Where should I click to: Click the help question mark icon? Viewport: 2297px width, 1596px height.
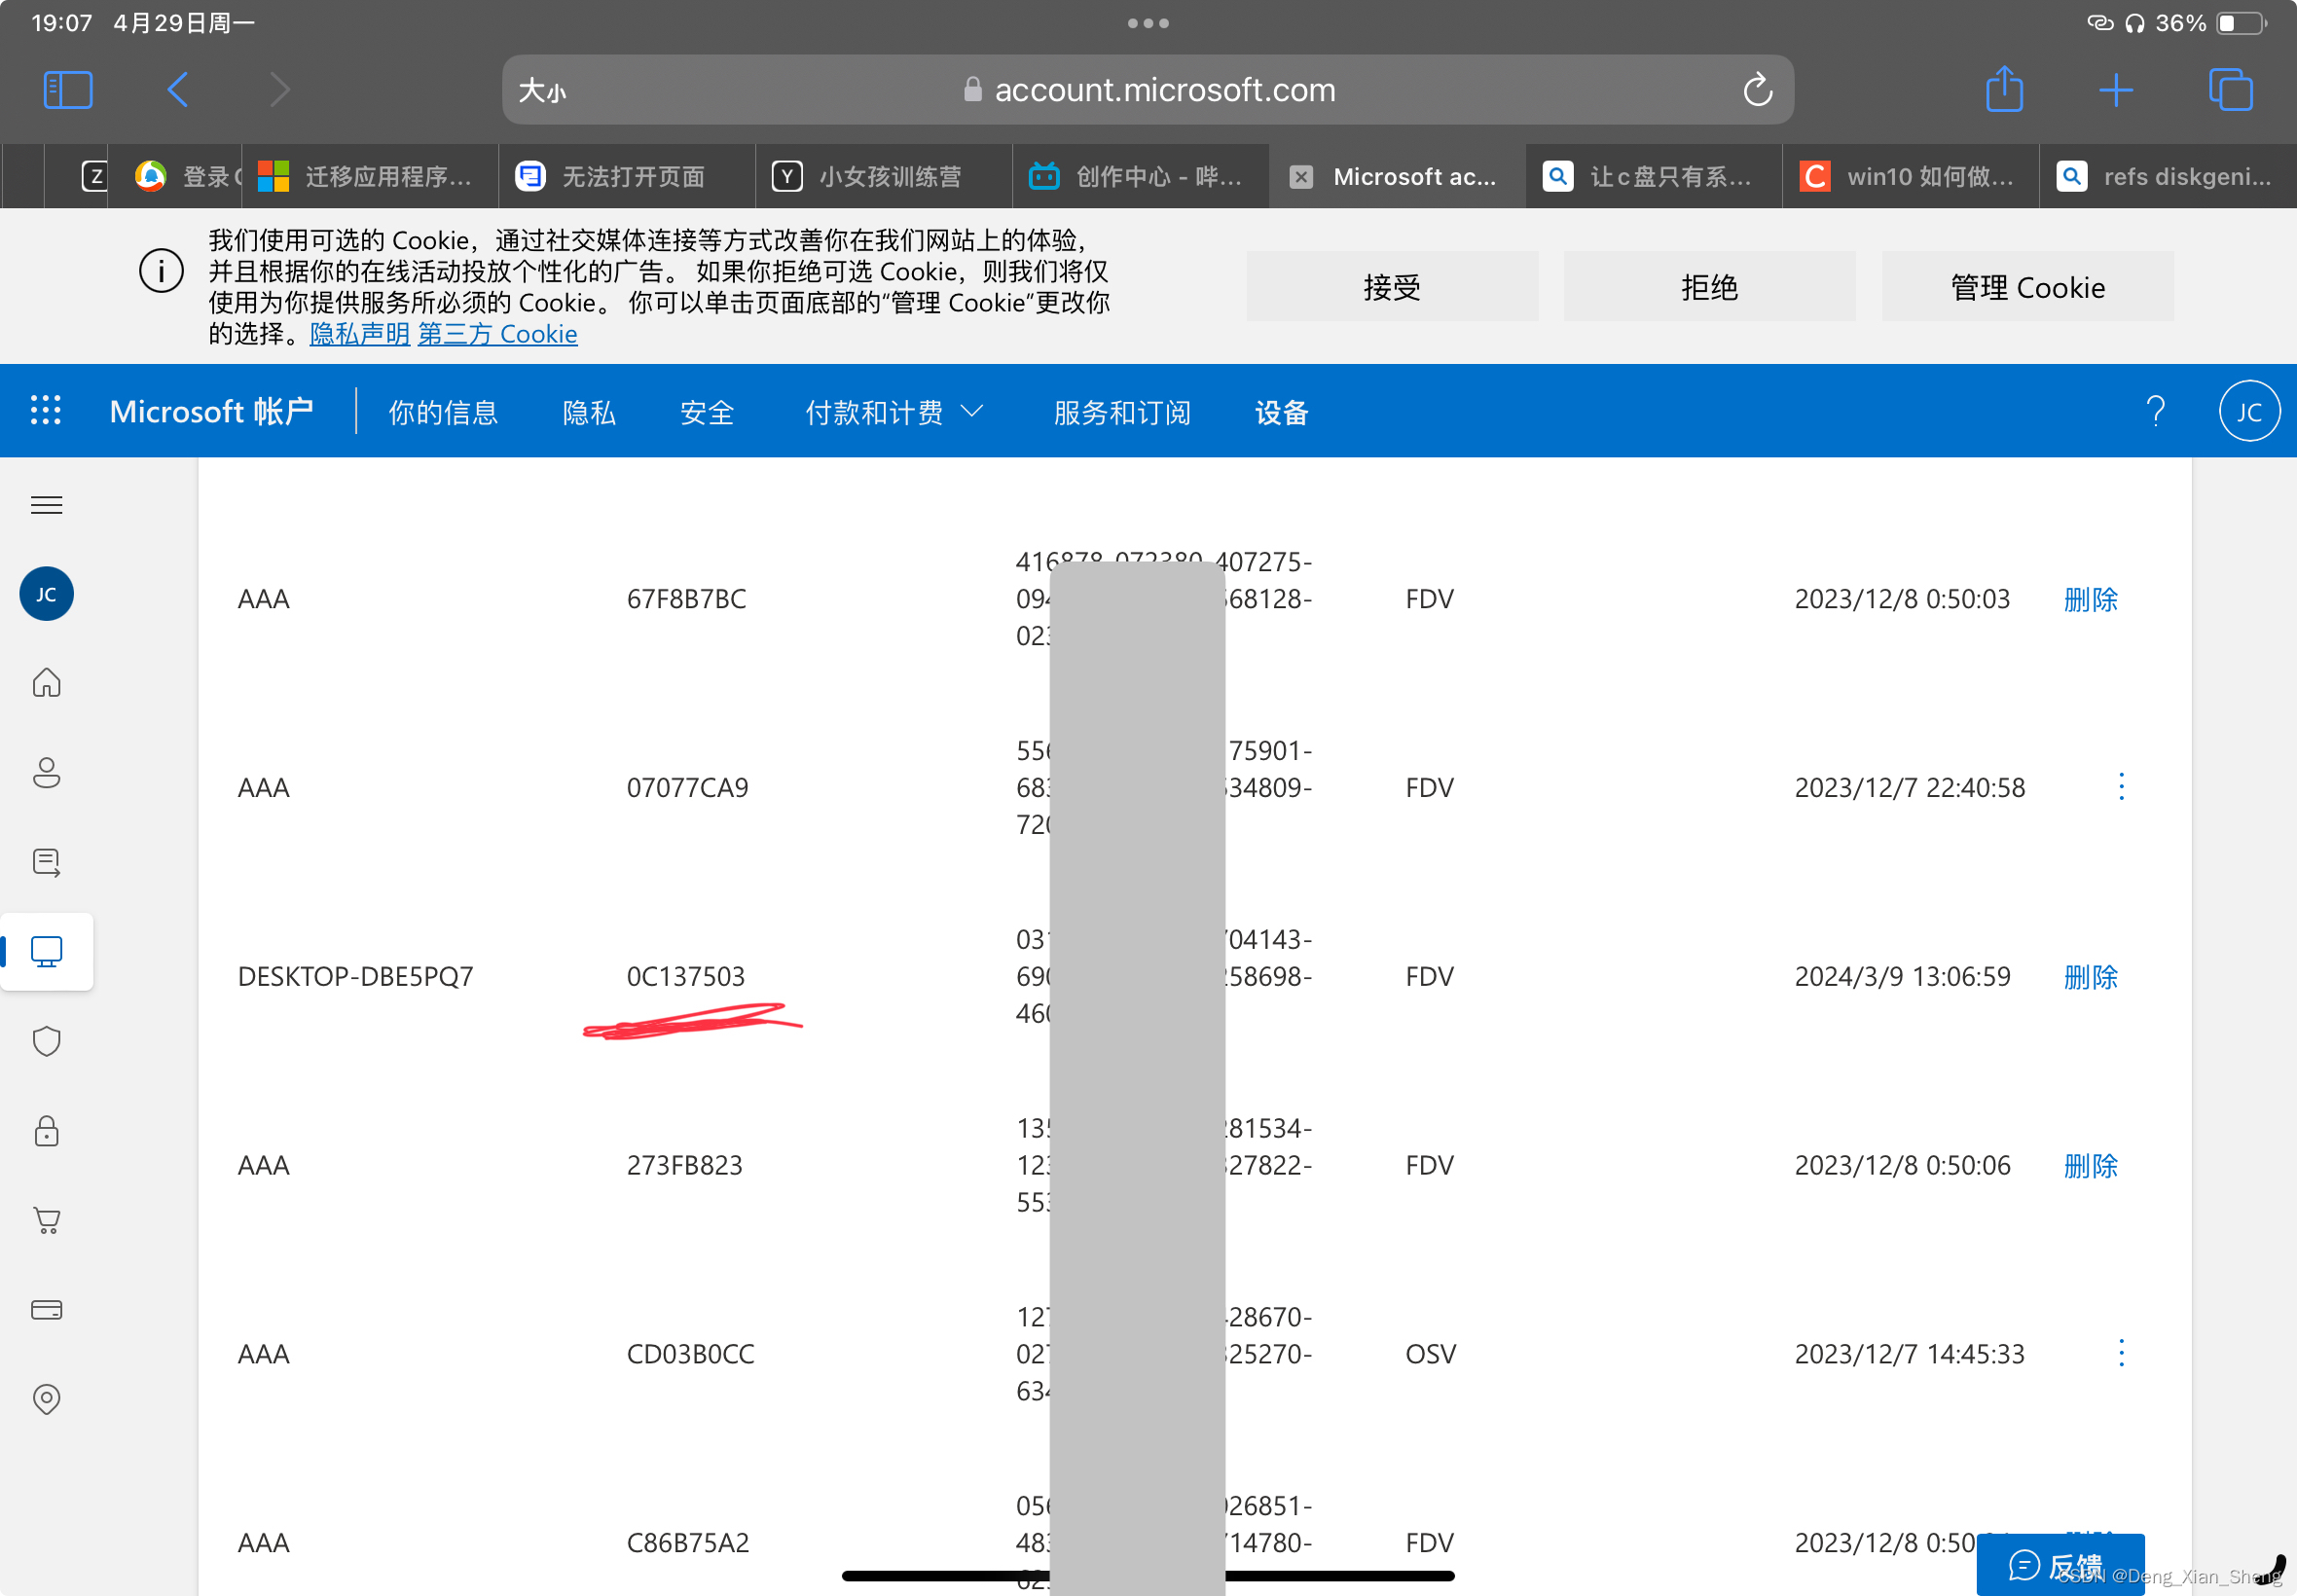(x=2154, y=410)
